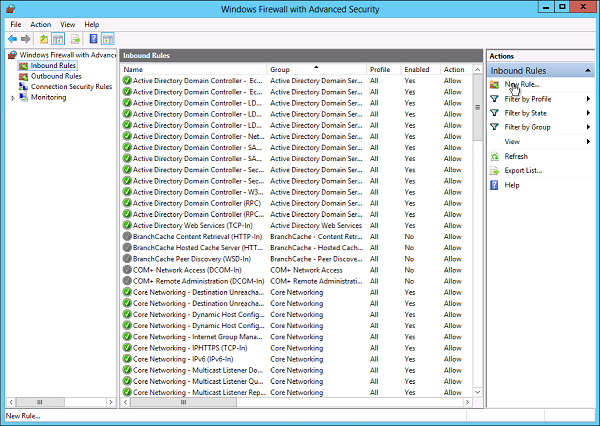Click the Filter by State funnel icon
Image resolution: width=600 pixels, height=426 pixels.
[494, 113]
